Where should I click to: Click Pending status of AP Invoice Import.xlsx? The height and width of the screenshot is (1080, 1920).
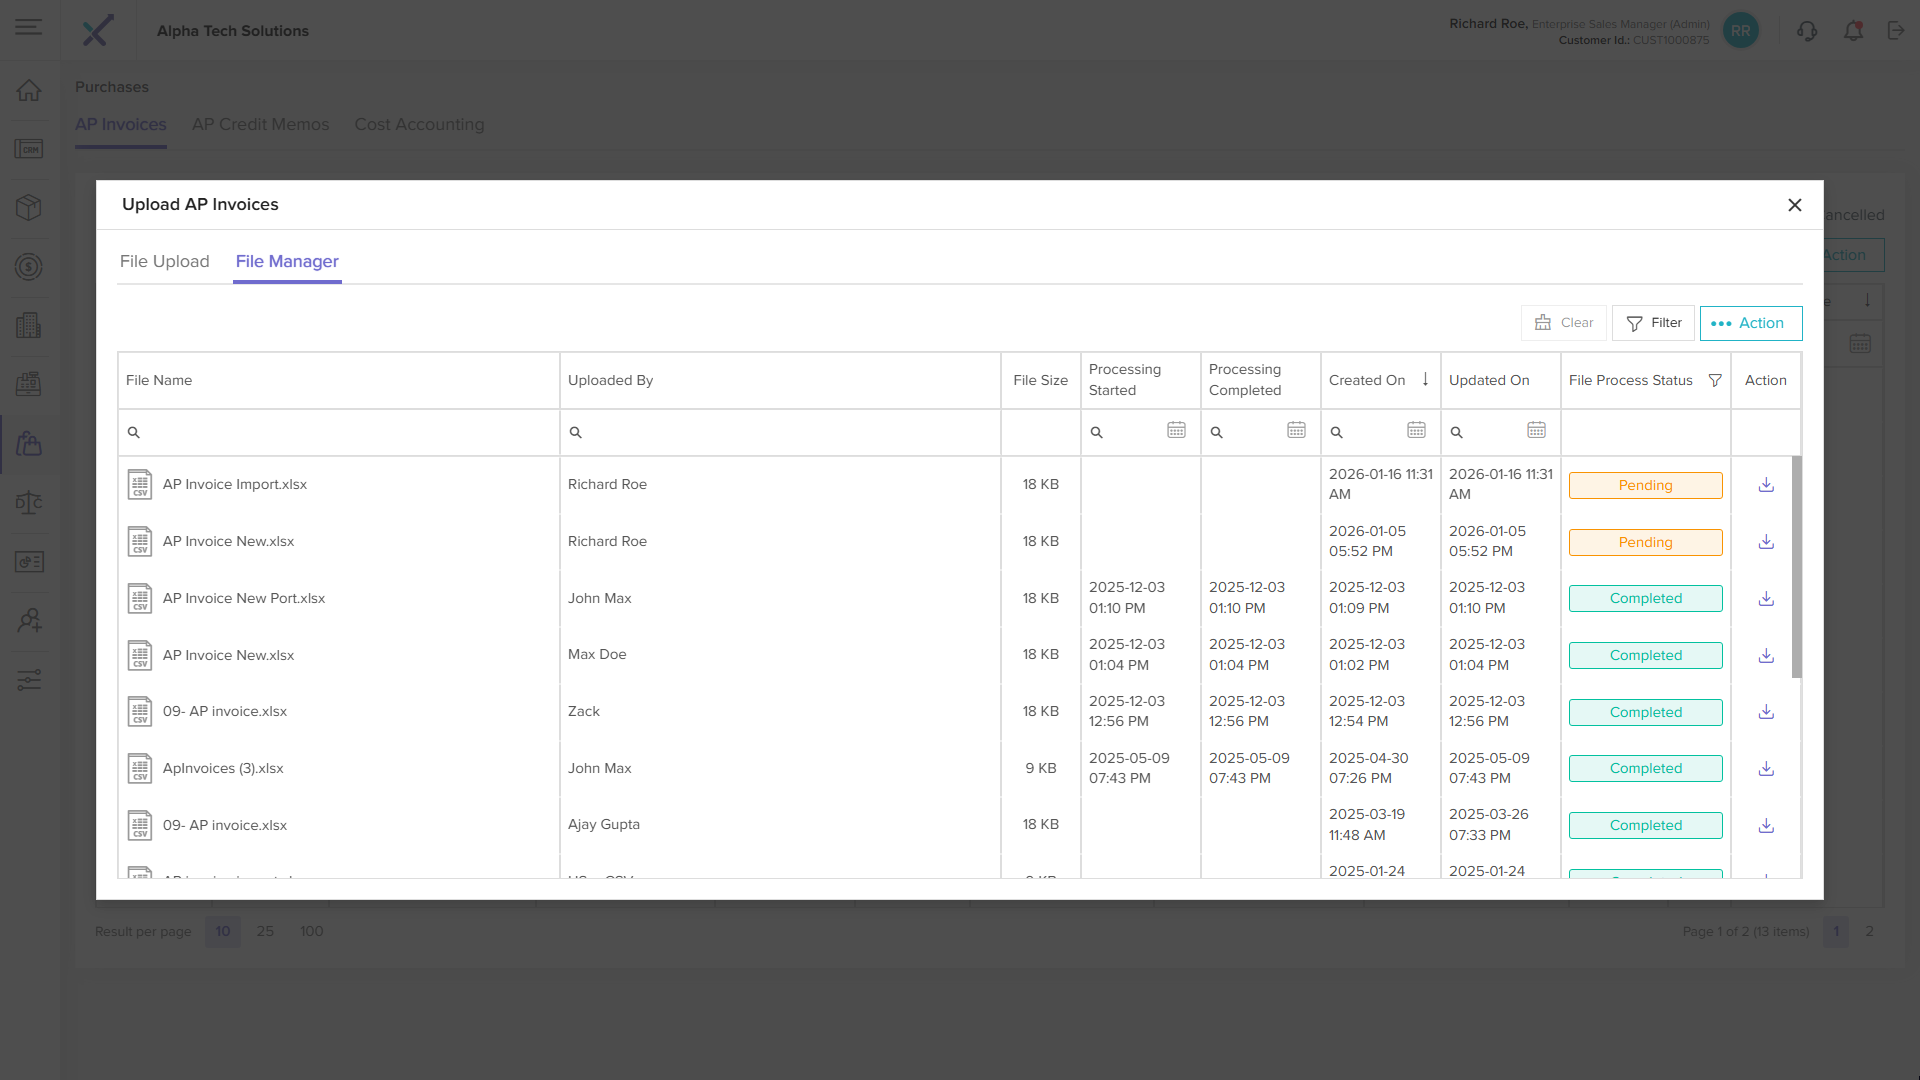[1645, 485]
